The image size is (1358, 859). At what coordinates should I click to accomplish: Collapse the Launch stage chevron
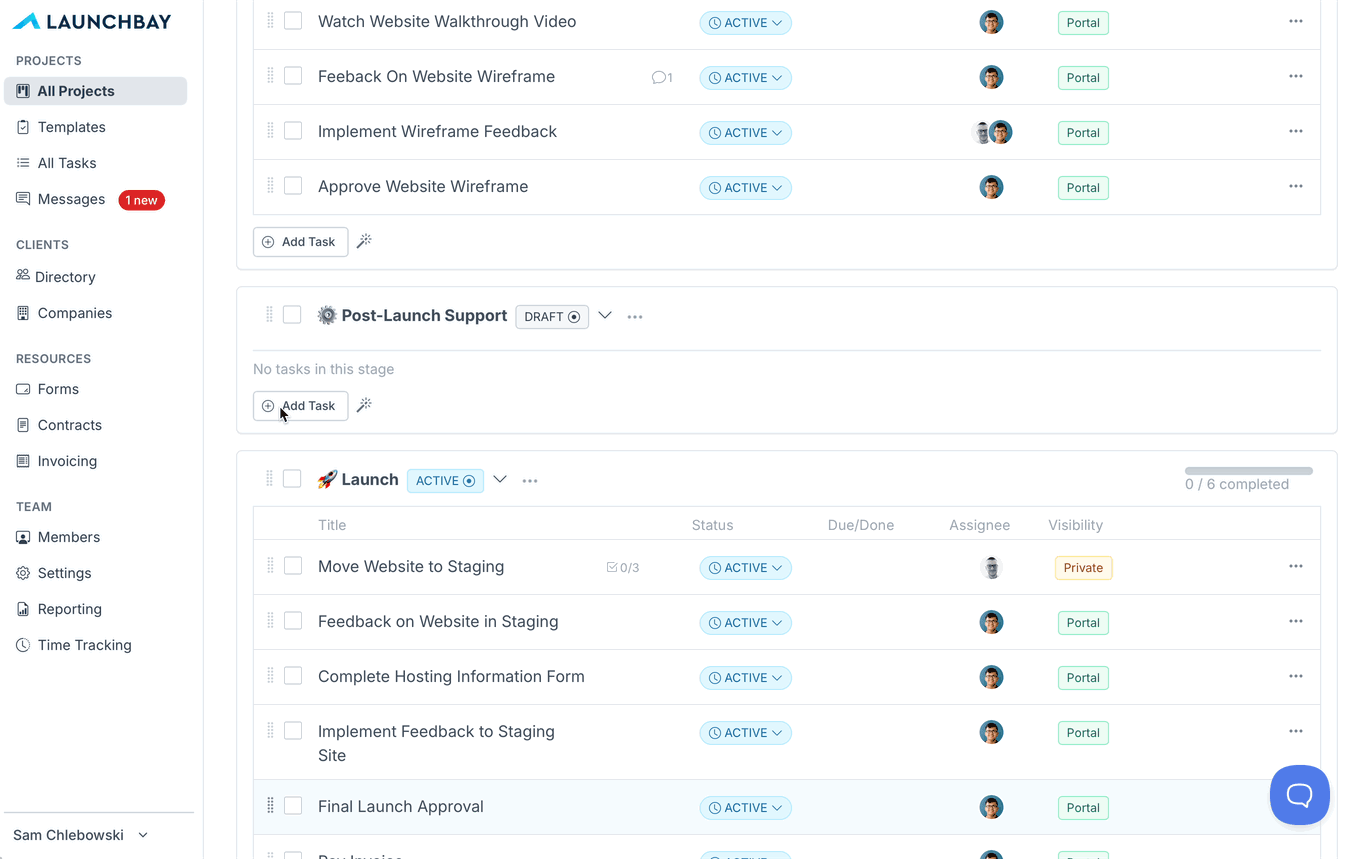pyautogui.click(x=500, y=479)
